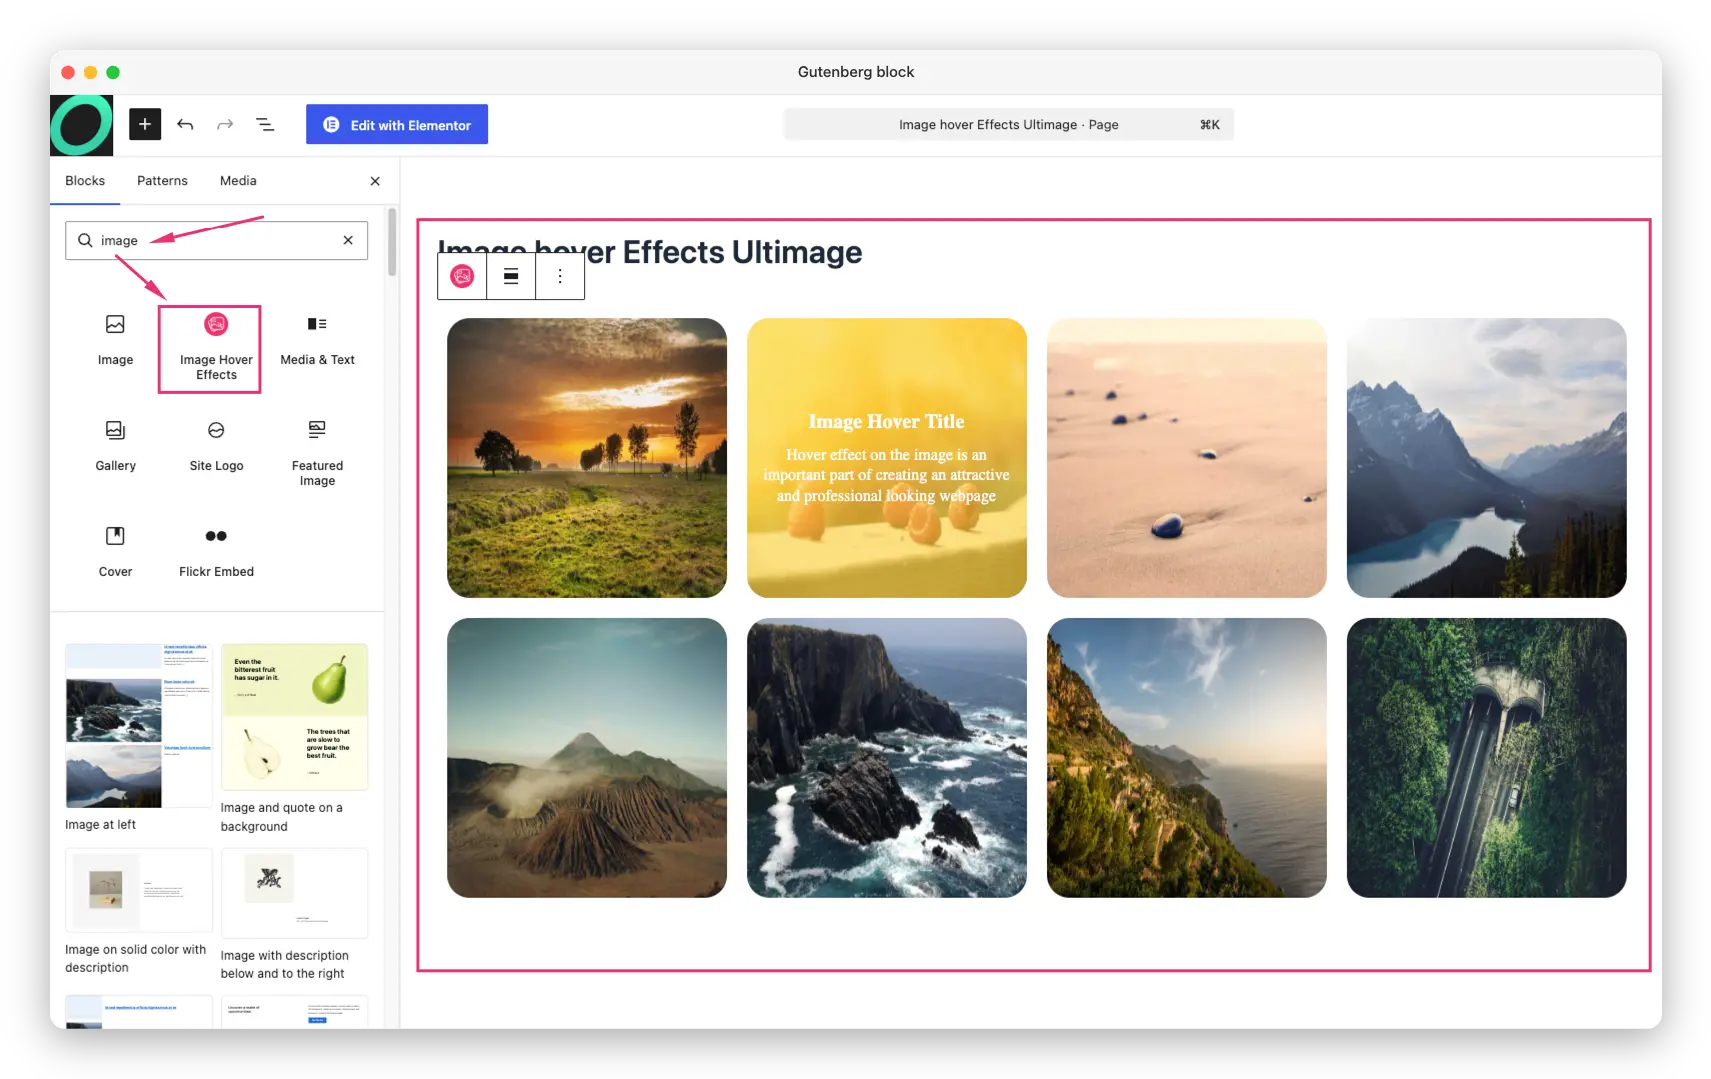Open the block inserter plus button
The image size is (1711, 1079).
(x=145, y=124)
